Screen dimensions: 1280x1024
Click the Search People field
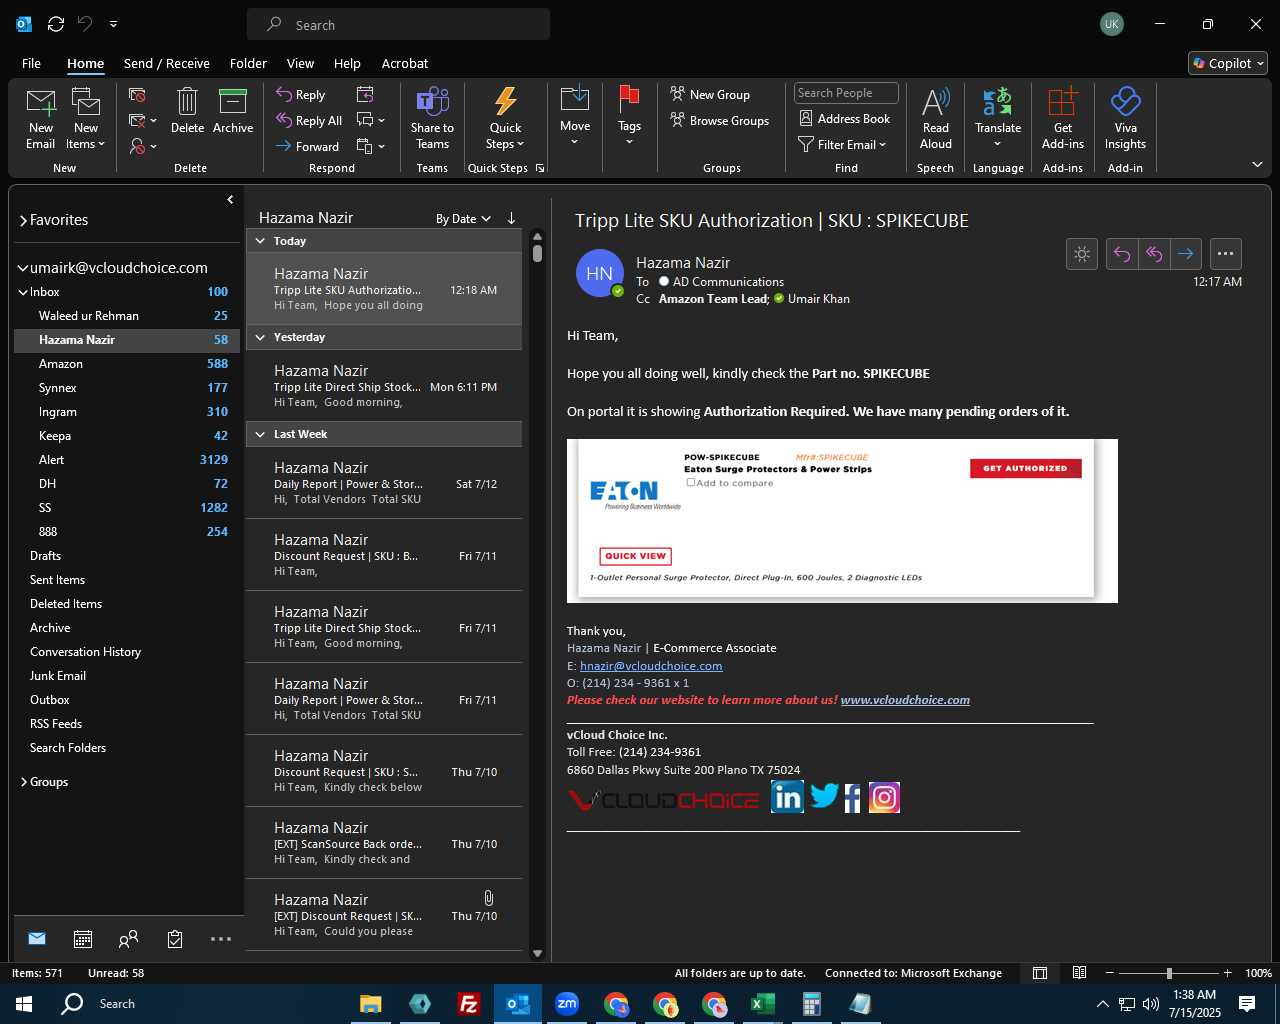pos(847,93)
